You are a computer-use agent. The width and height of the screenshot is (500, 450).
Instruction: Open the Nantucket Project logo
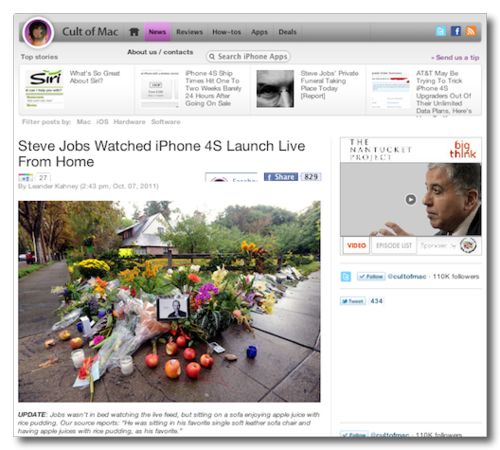click(381, 149)
